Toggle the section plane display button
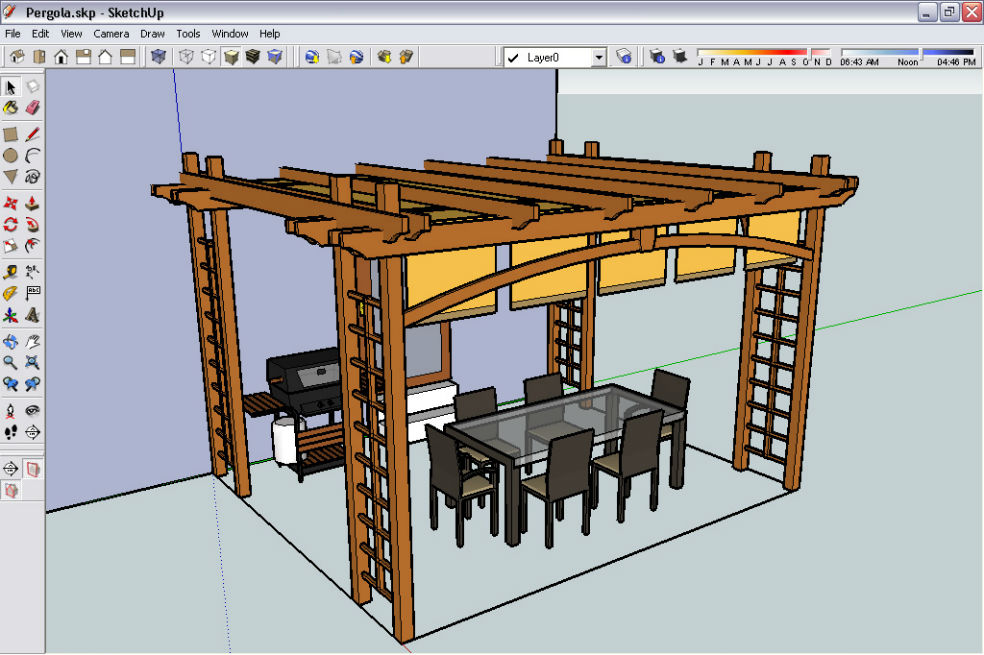The height and width of the screenshot is (655, 984). point(33,469)
